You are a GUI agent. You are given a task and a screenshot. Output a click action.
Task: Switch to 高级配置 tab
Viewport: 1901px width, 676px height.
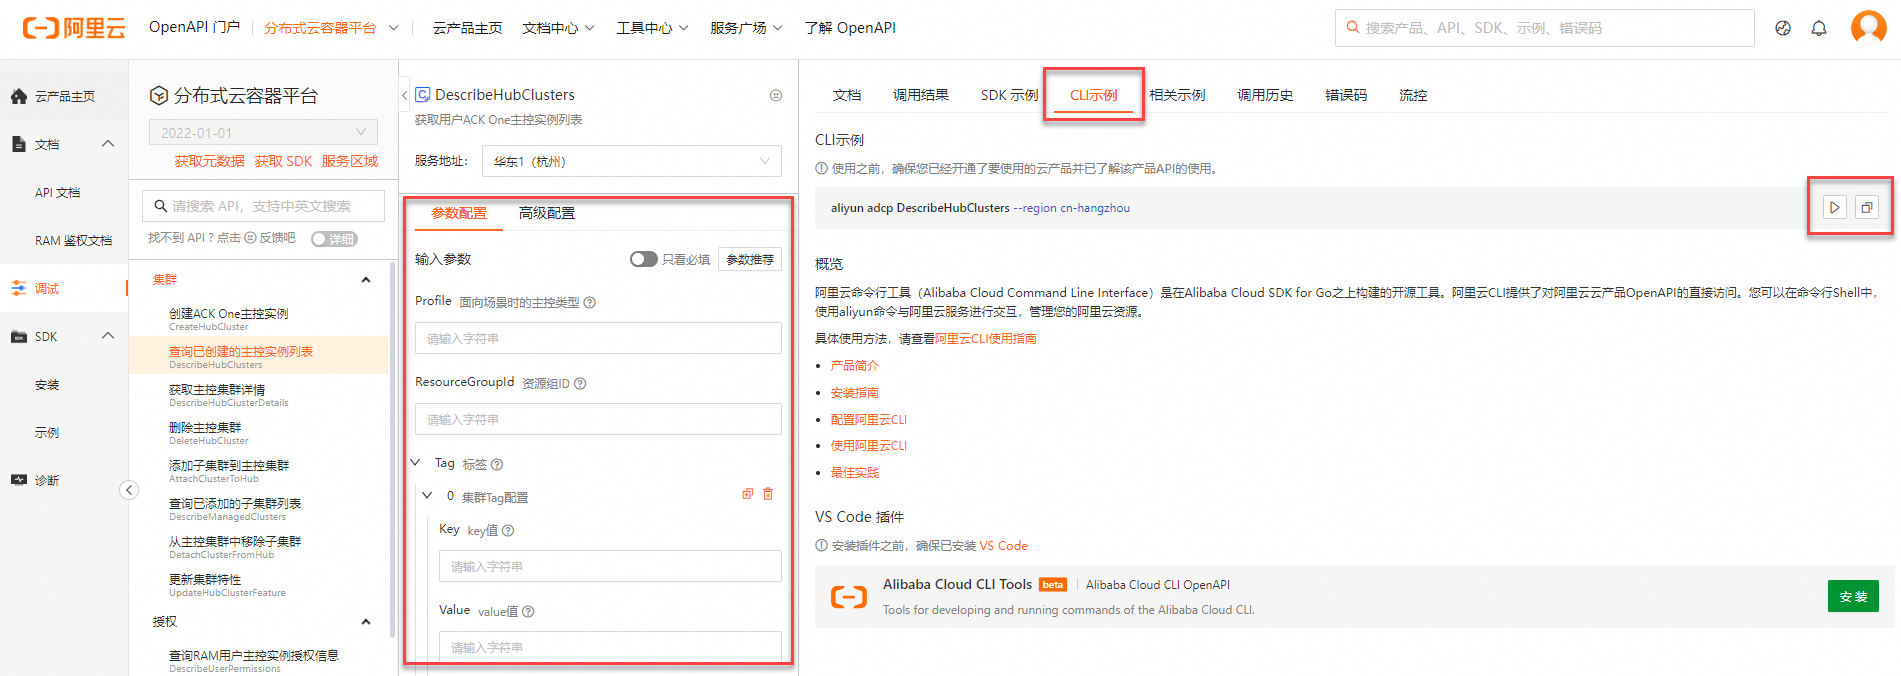tap(547, 213)
